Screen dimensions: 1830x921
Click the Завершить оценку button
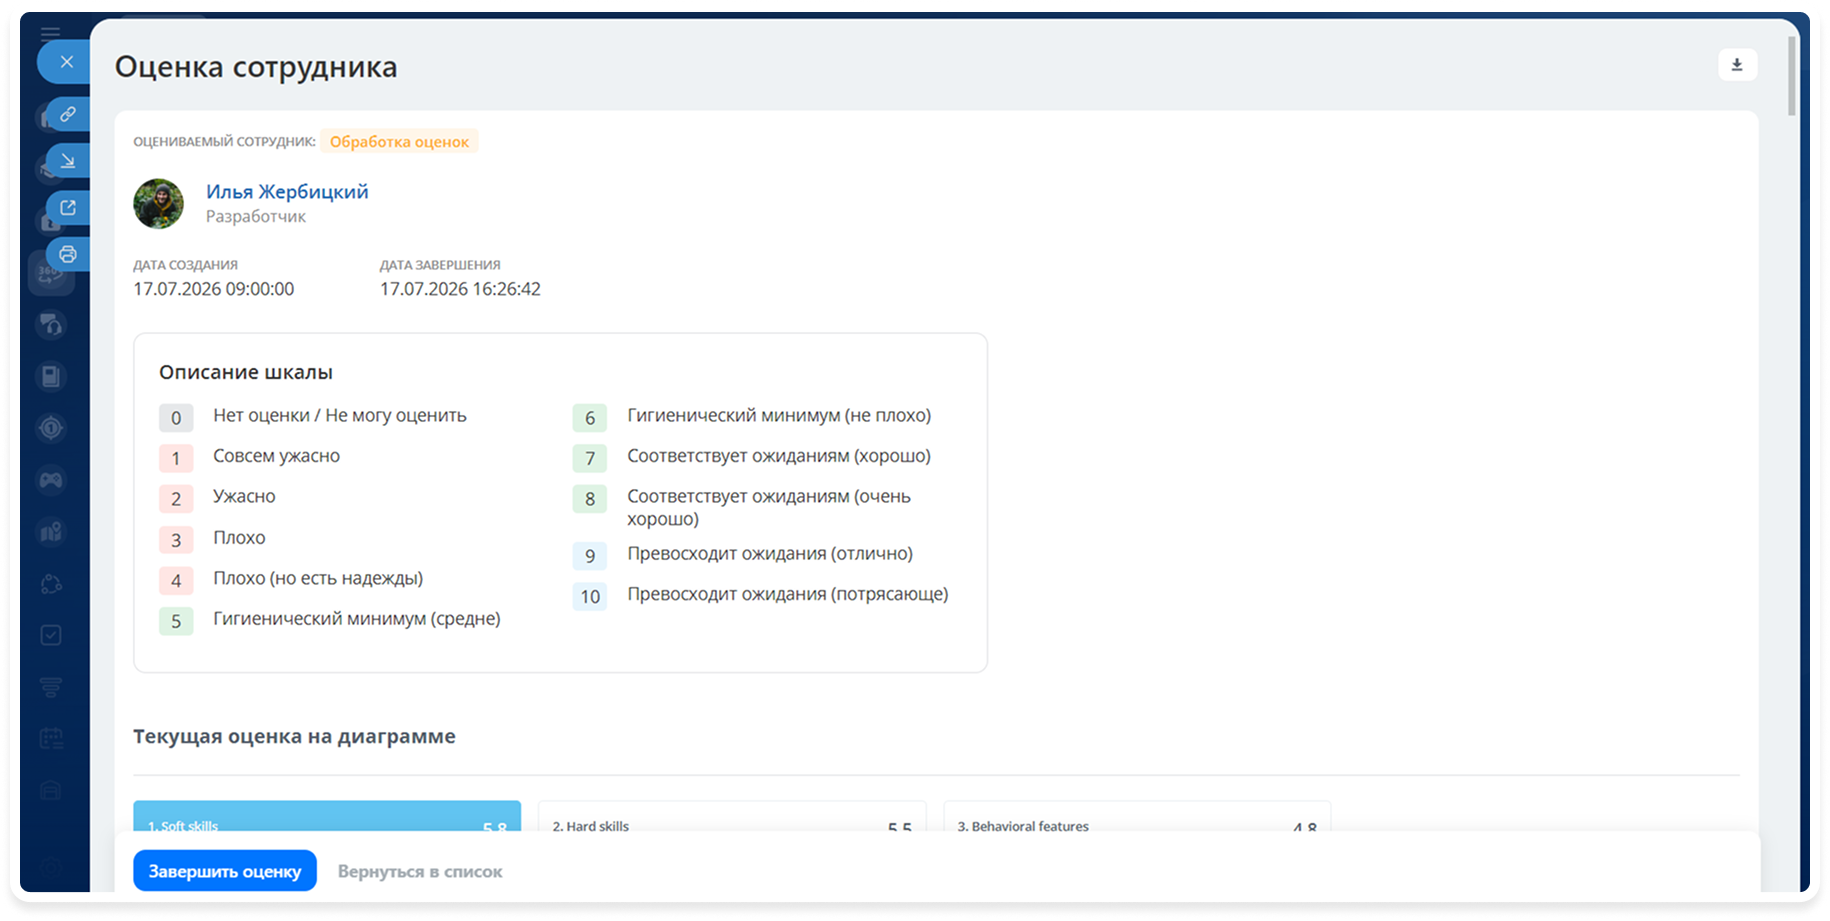coord(225,871)
